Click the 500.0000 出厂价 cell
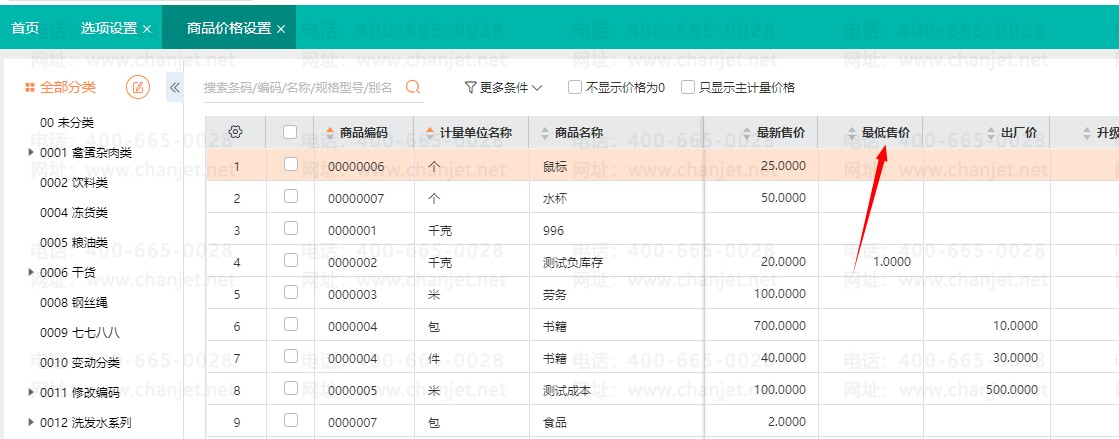The width and height of the screenshot is (1119, 439). tap(1012, 390)
